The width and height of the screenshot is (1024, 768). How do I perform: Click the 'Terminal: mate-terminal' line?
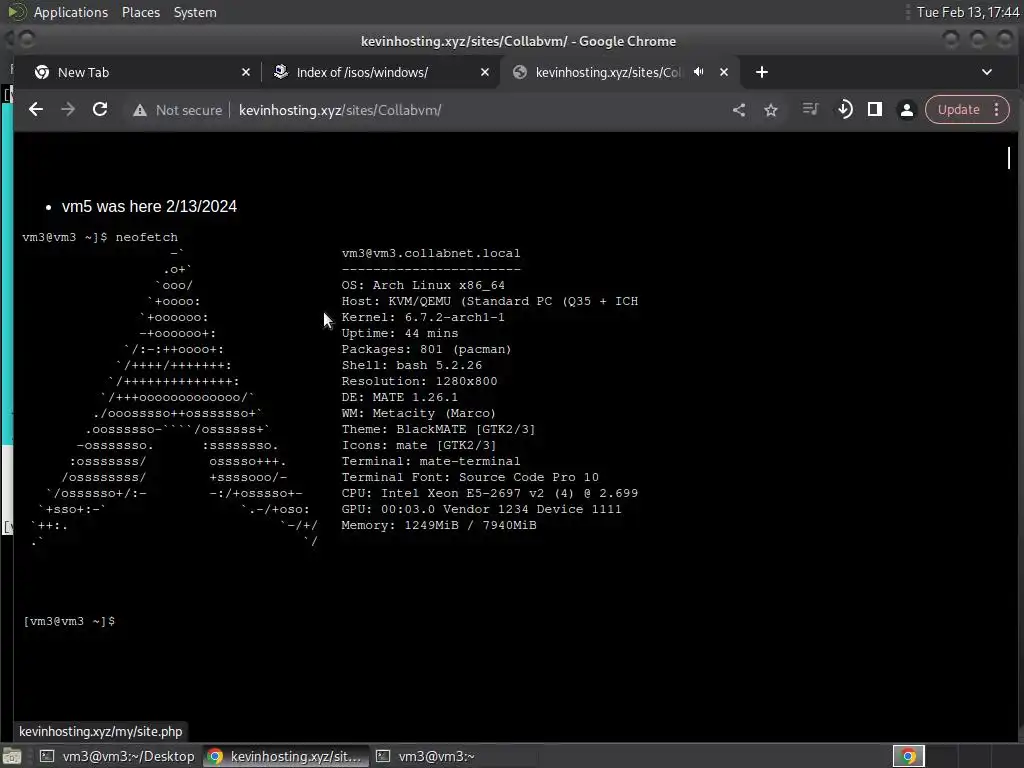(431, 461)
